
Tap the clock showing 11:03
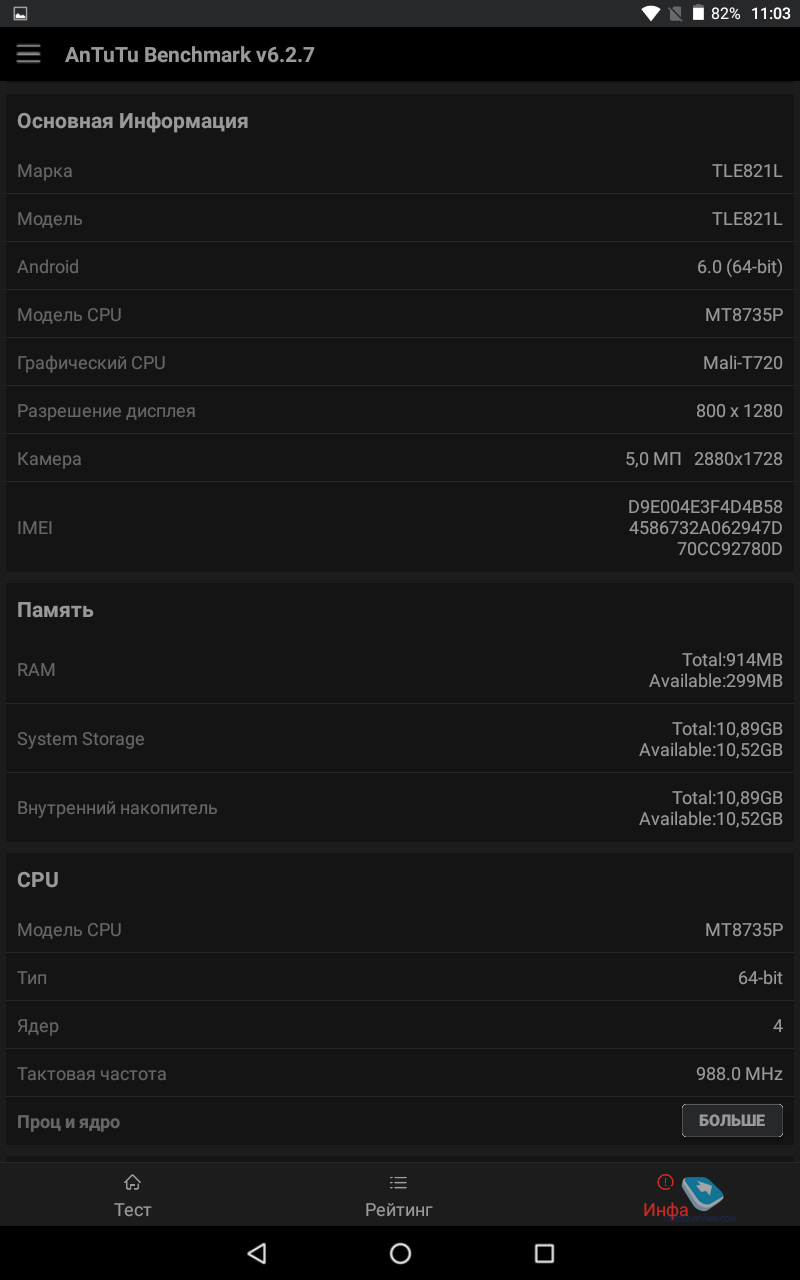[770, 14]
